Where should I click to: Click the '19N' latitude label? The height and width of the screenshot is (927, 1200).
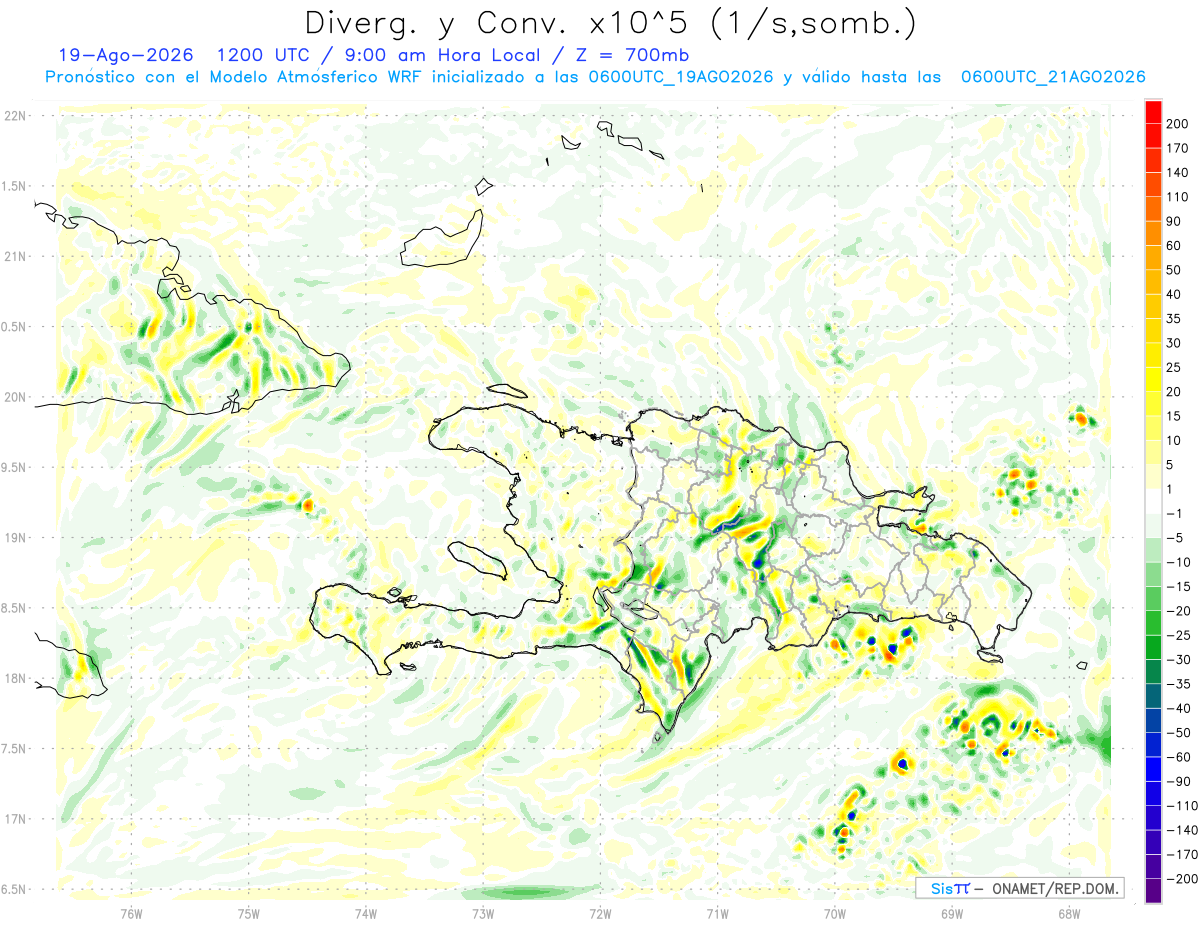[x=15, y=538]
